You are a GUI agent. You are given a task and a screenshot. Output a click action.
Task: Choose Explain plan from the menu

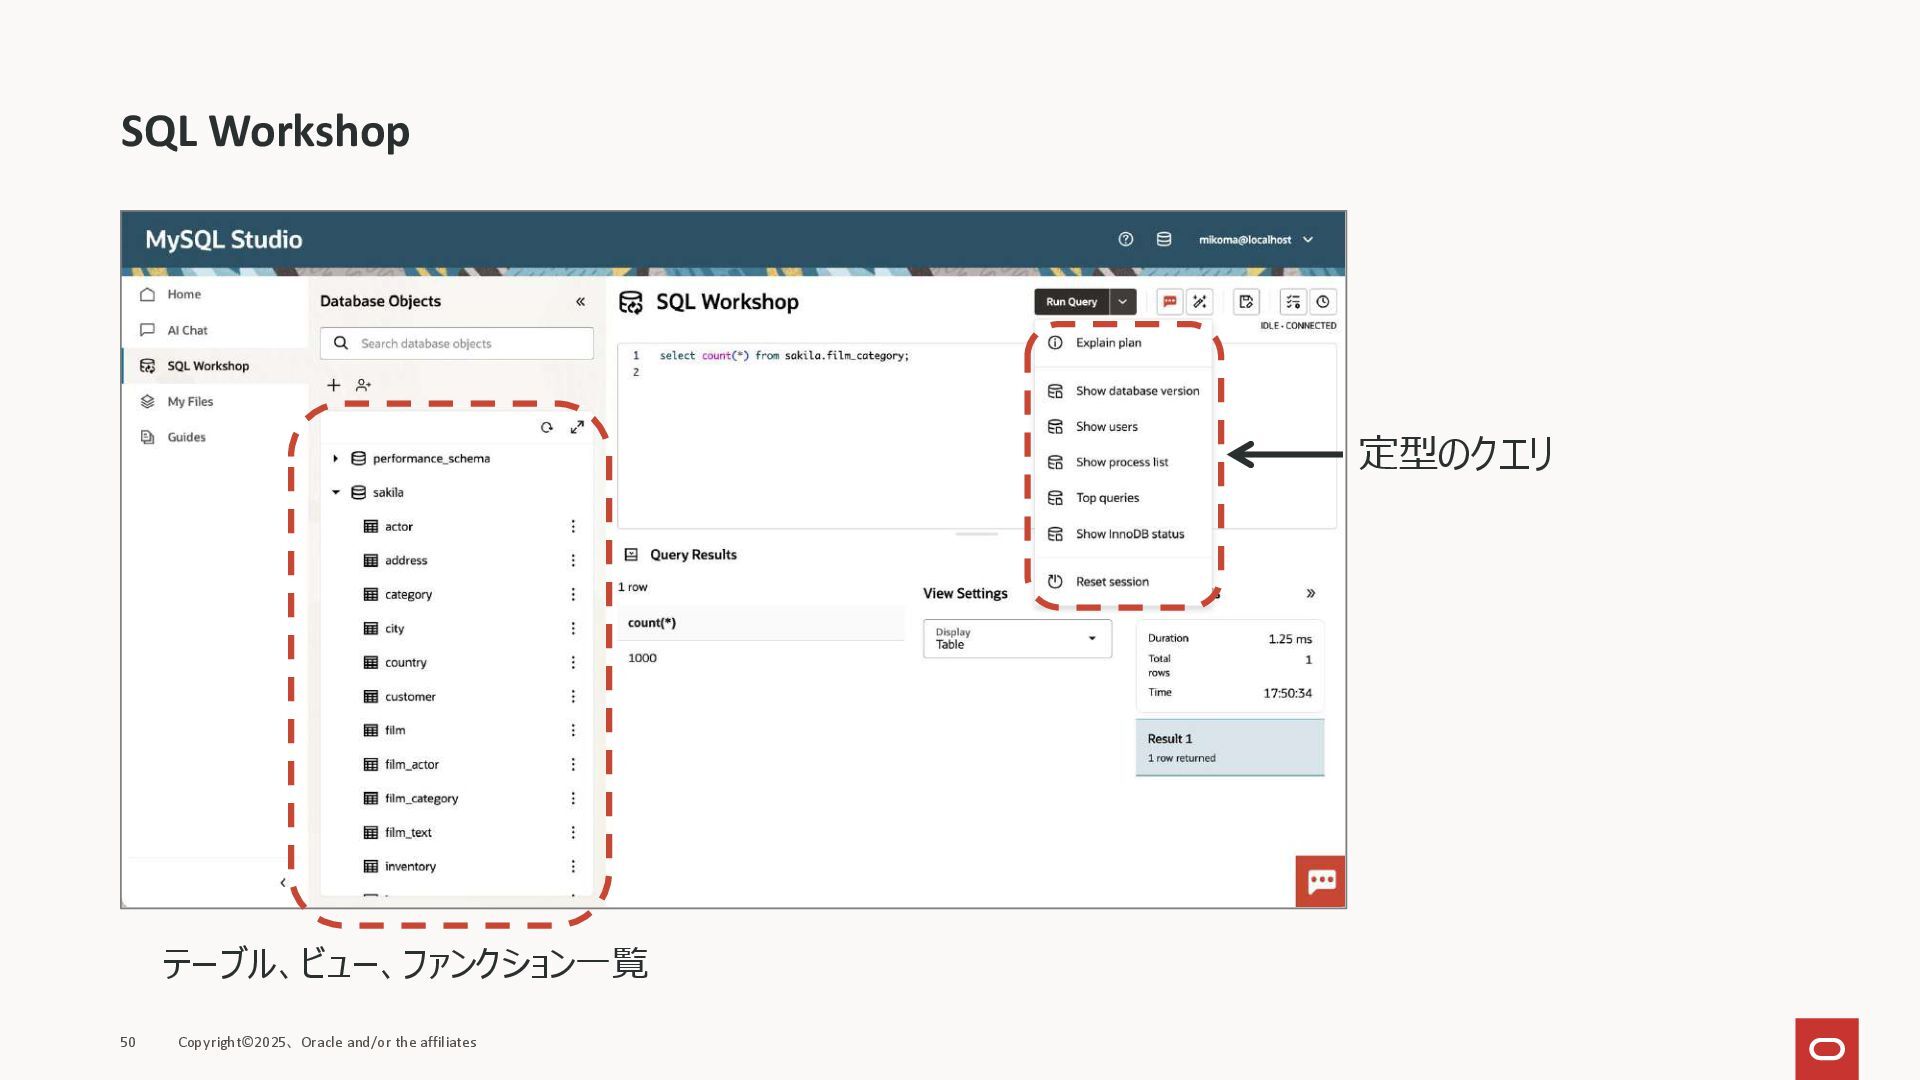click(x=1108, y=343)
